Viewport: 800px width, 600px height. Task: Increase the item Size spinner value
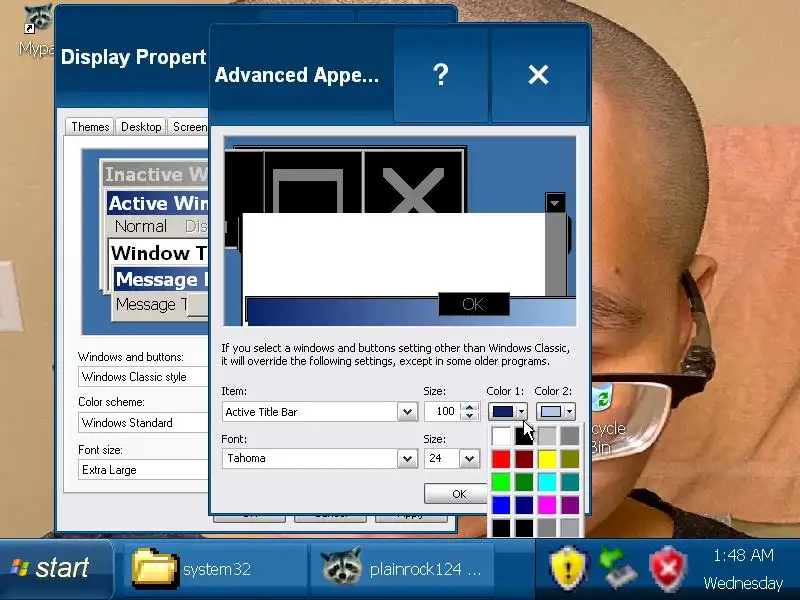[x=469, y=407]
